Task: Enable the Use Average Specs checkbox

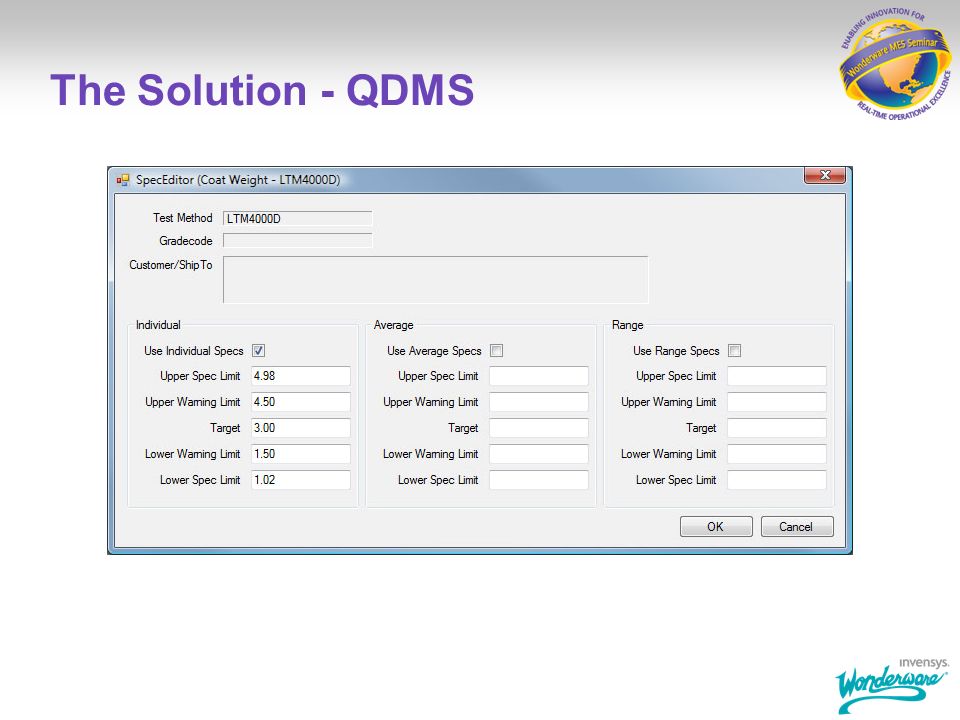Action: [x=497, y=351]
